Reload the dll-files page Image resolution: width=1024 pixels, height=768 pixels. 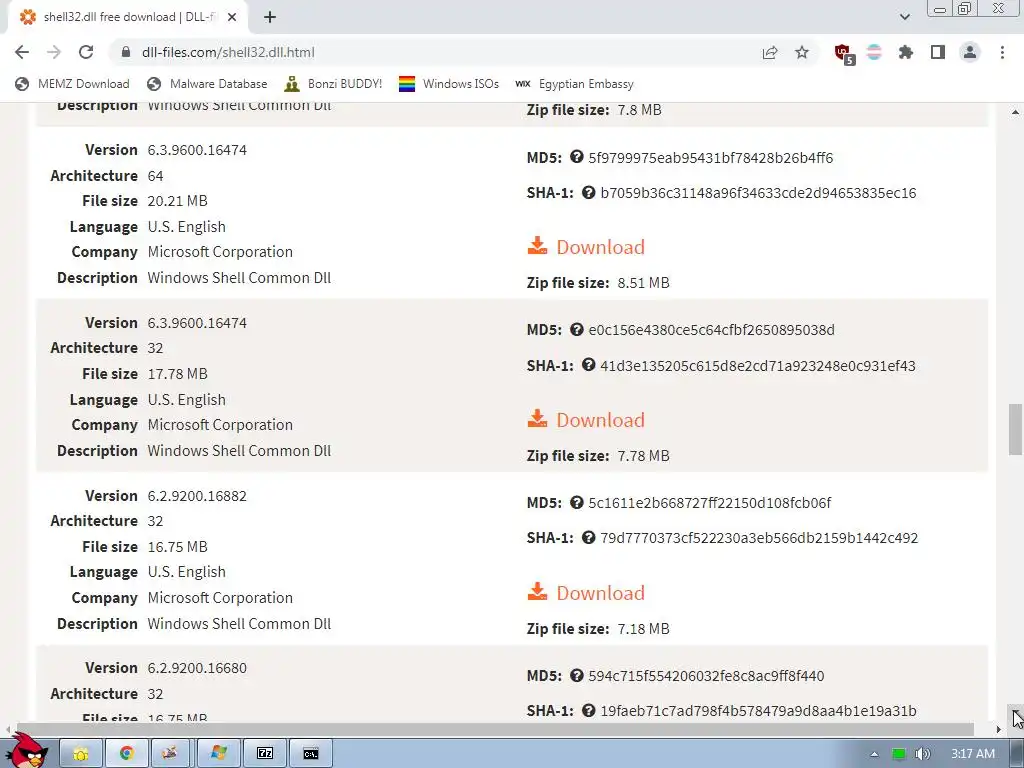coord(86,52)
